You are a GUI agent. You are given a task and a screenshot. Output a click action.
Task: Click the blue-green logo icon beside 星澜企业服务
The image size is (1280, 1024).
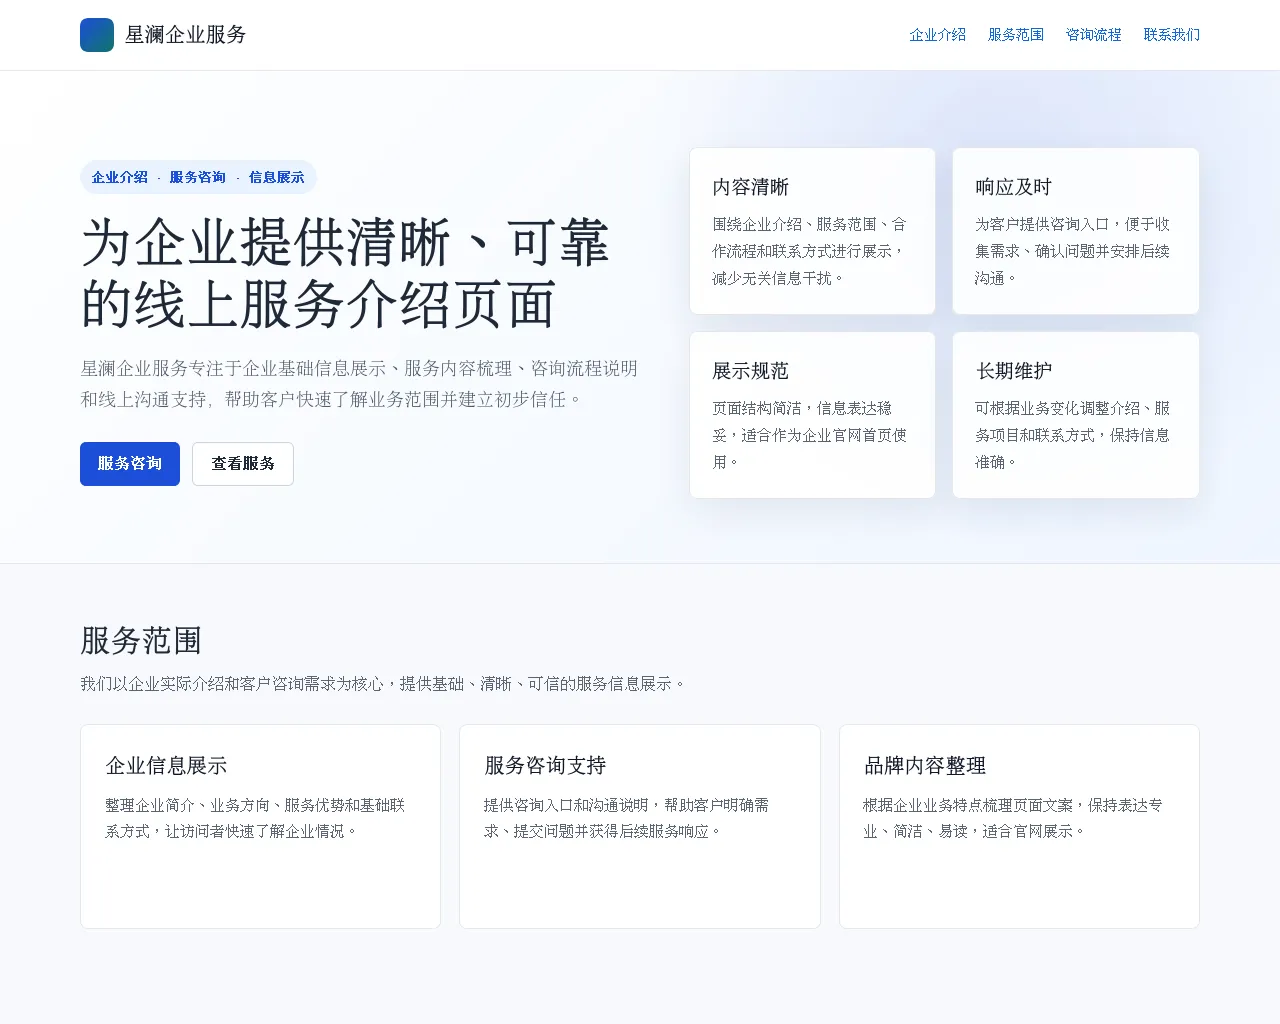pos(97,35)
